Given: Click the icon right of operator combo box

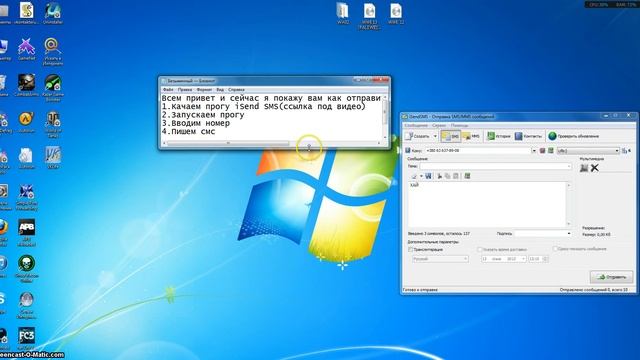Looking at the screenshot, I should point(625,151).
